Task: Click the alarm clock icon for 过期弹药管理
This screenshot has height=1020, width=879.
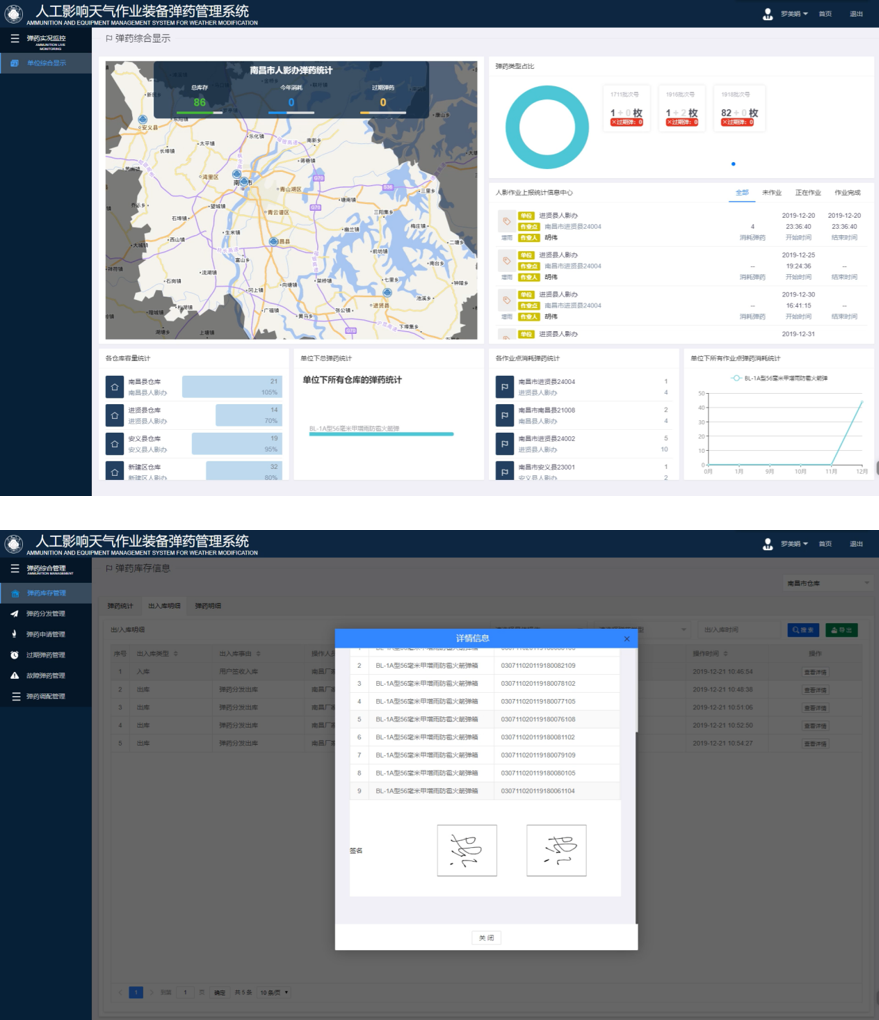Action: pyautogui.click(x=14, y=655)
